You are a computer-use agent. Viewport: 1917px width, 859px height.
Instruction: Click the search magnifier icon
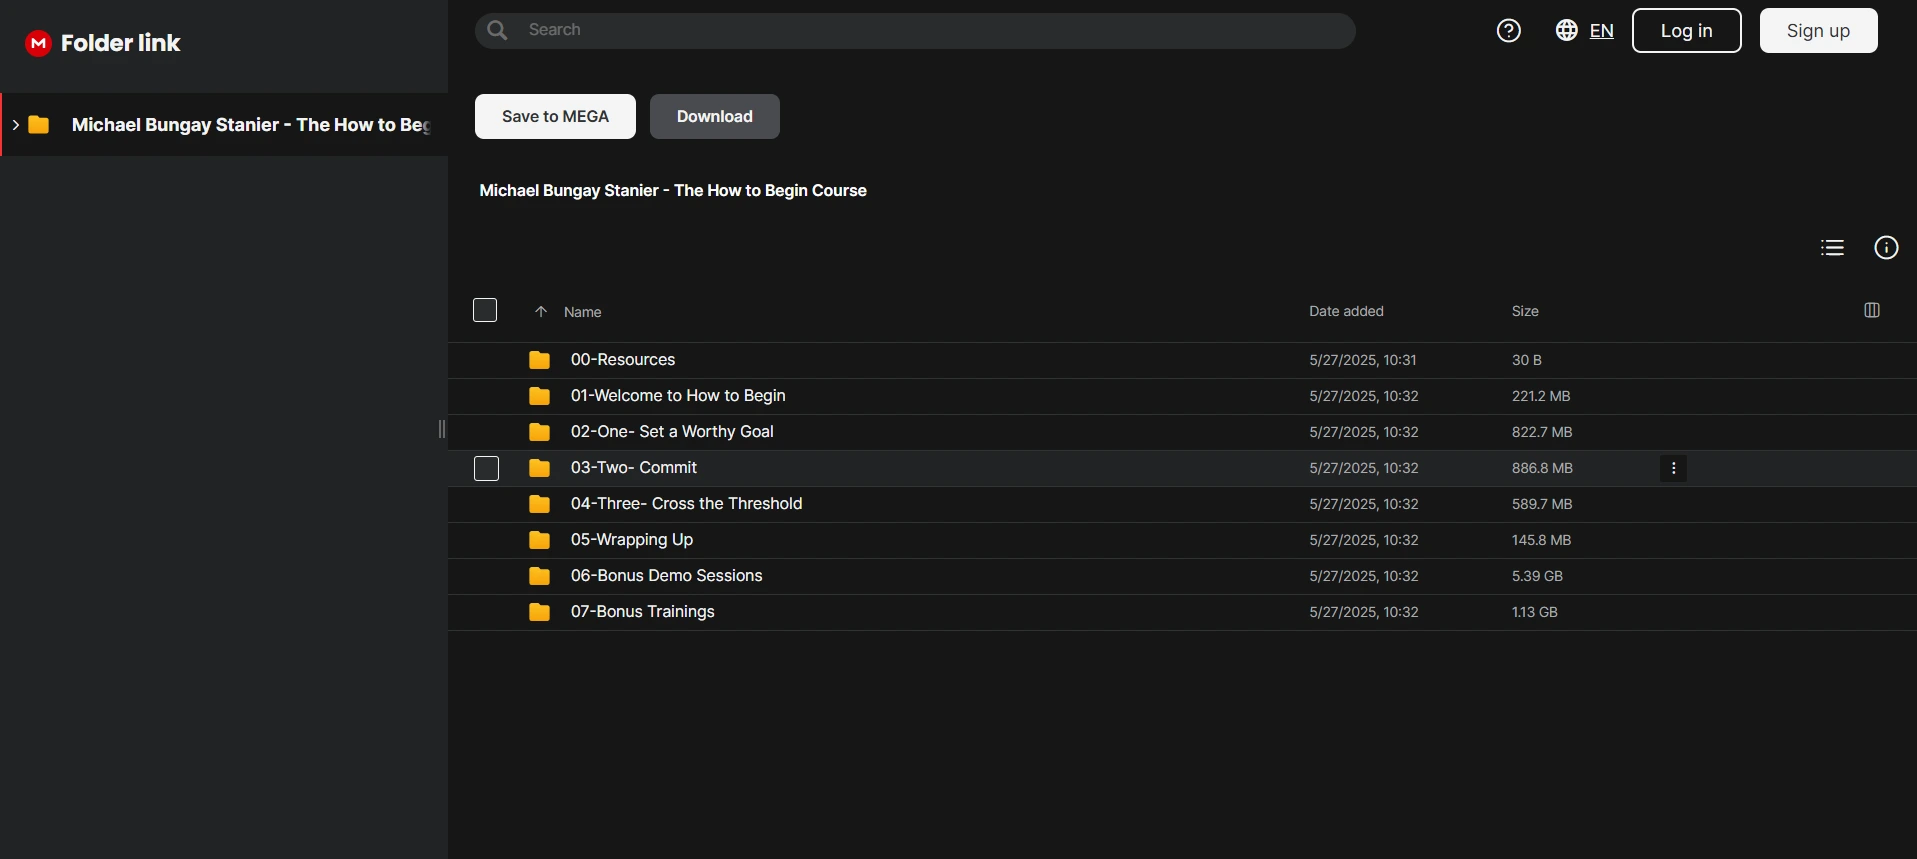497,30
